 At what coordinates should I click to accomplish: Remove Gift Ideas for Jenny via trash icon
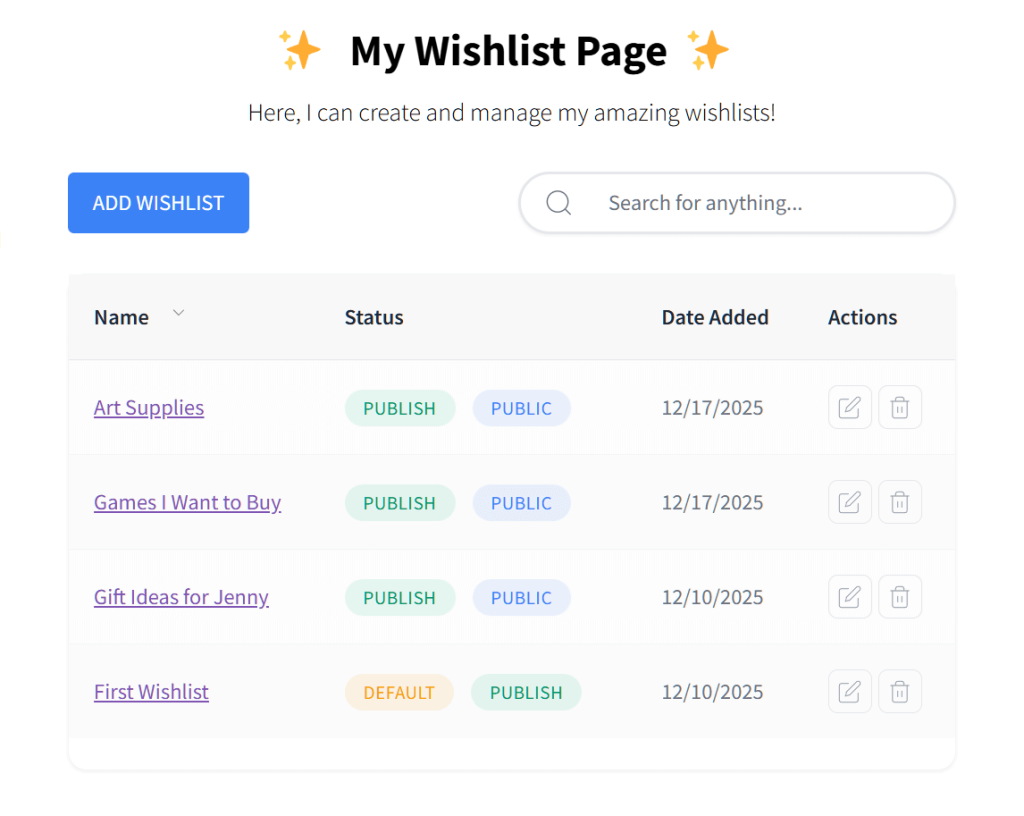click(x=899, y=596)
